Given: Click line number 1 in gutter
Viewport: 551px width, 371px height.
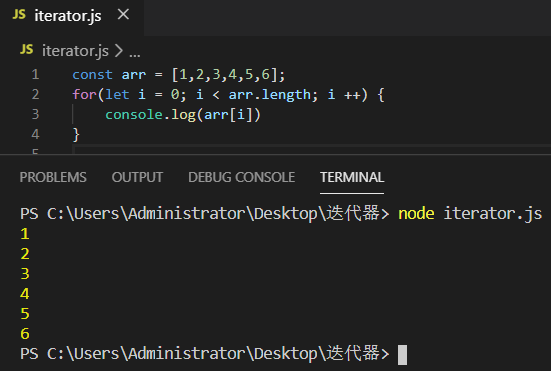Looking at the screenshot, I should [x=35, y=74].
